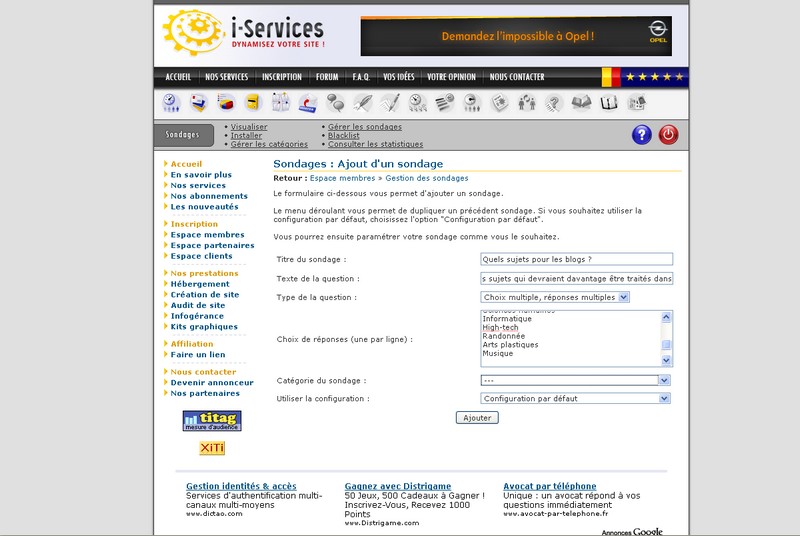Open 'Type de la question' dropdown
The image size is (800, 536).
click(x=555, y=297)
